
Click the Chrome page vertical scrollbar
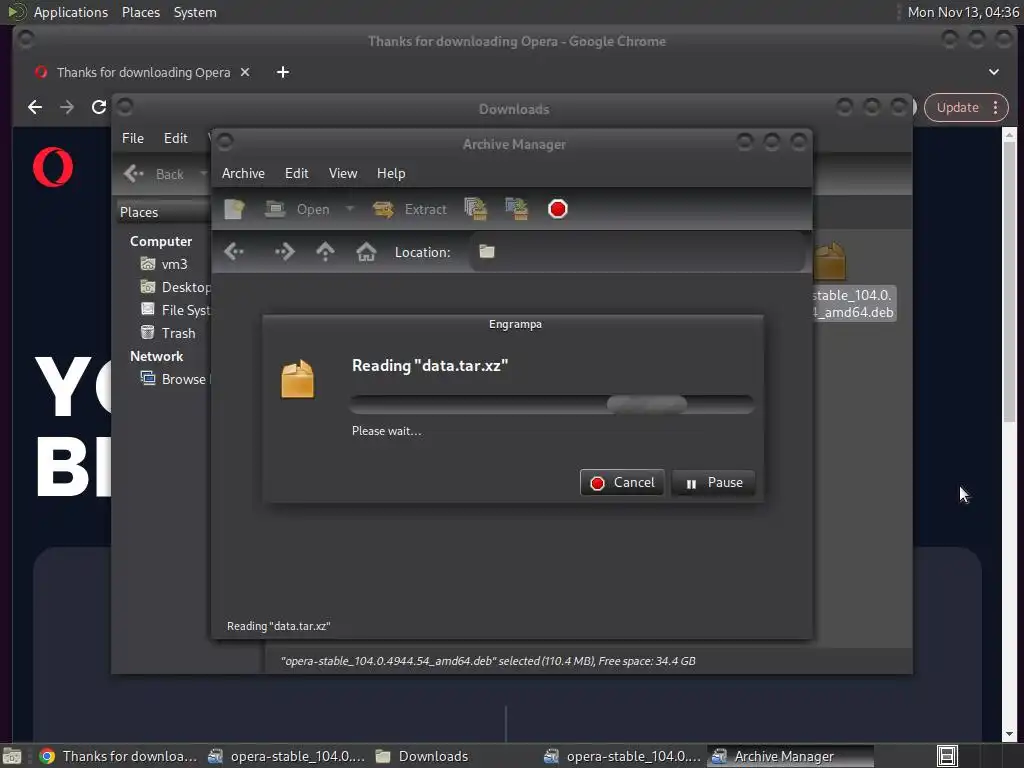point(1009,281)
